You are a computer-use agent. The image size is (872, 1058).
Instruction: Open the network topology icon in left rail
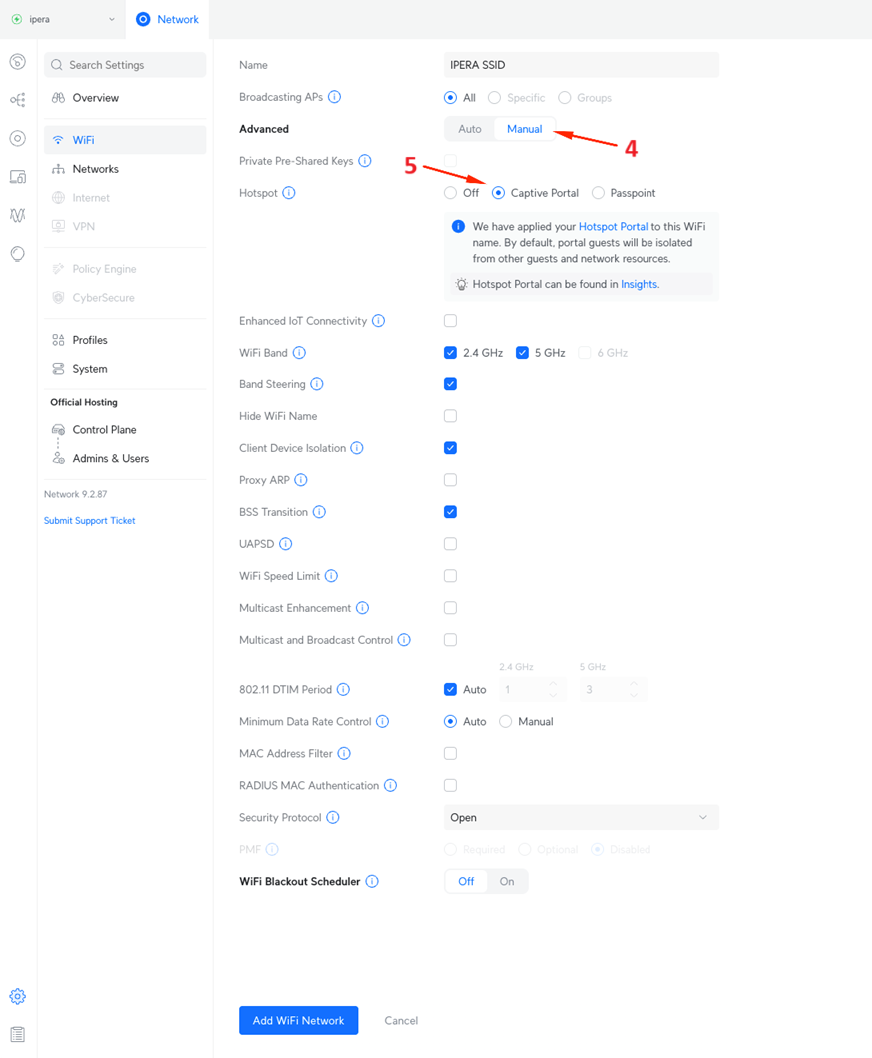[17, 100]
